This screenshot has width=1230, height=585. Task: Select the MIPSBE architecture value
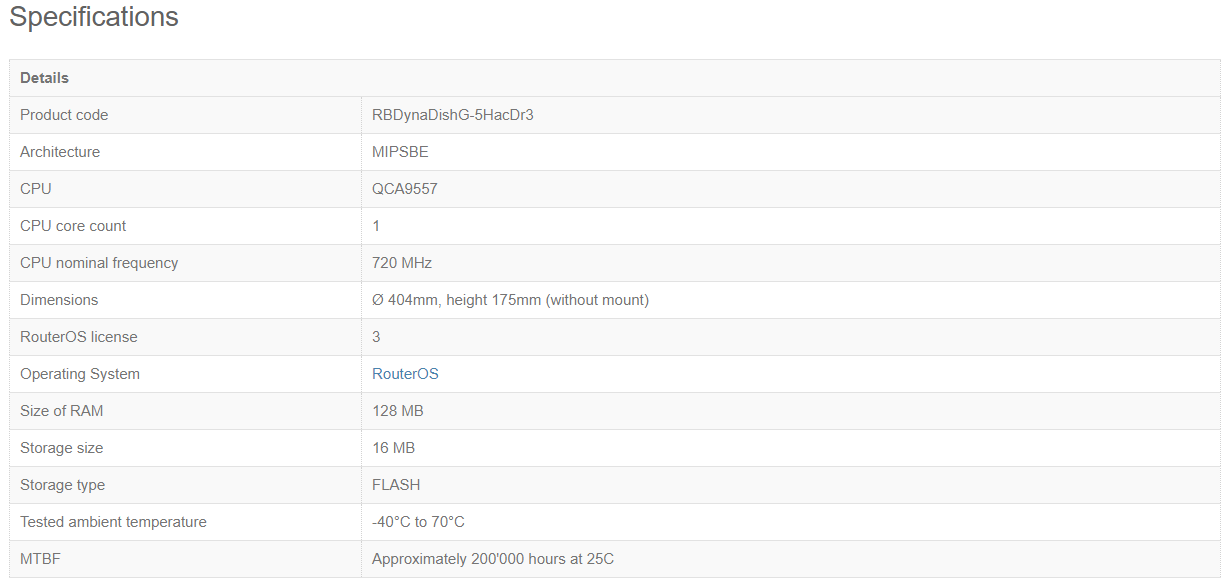click(400, 152)
